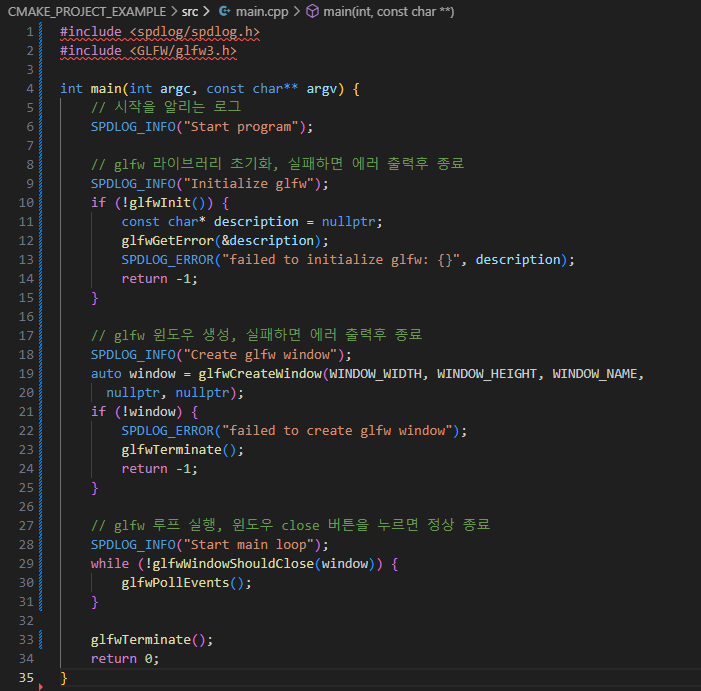The width and height of the screenshot is (701, 691).
Task: Click the chevron after src breadcrumb
Action: click(x=206, y=12)
